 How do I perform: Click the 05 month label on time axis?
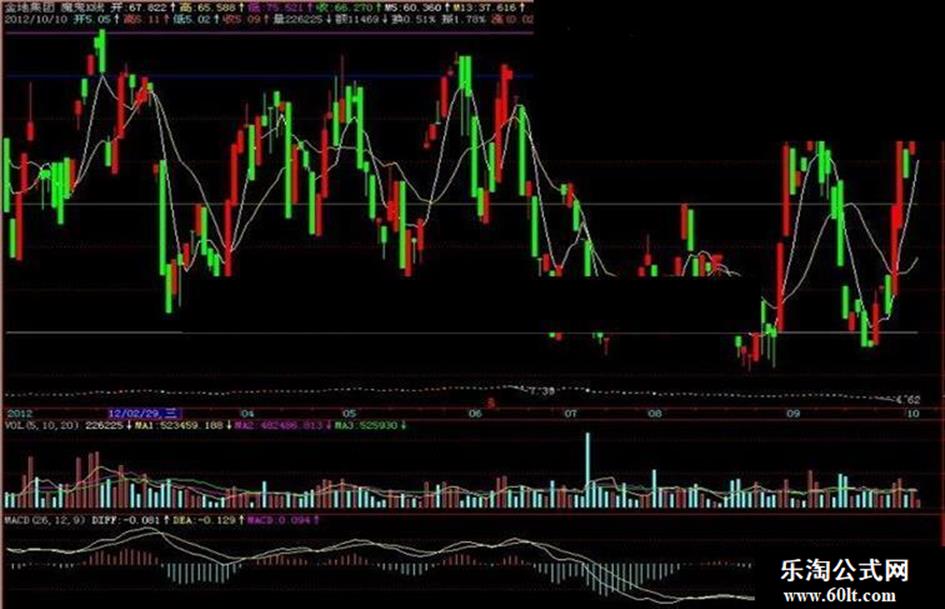[350, 414]
